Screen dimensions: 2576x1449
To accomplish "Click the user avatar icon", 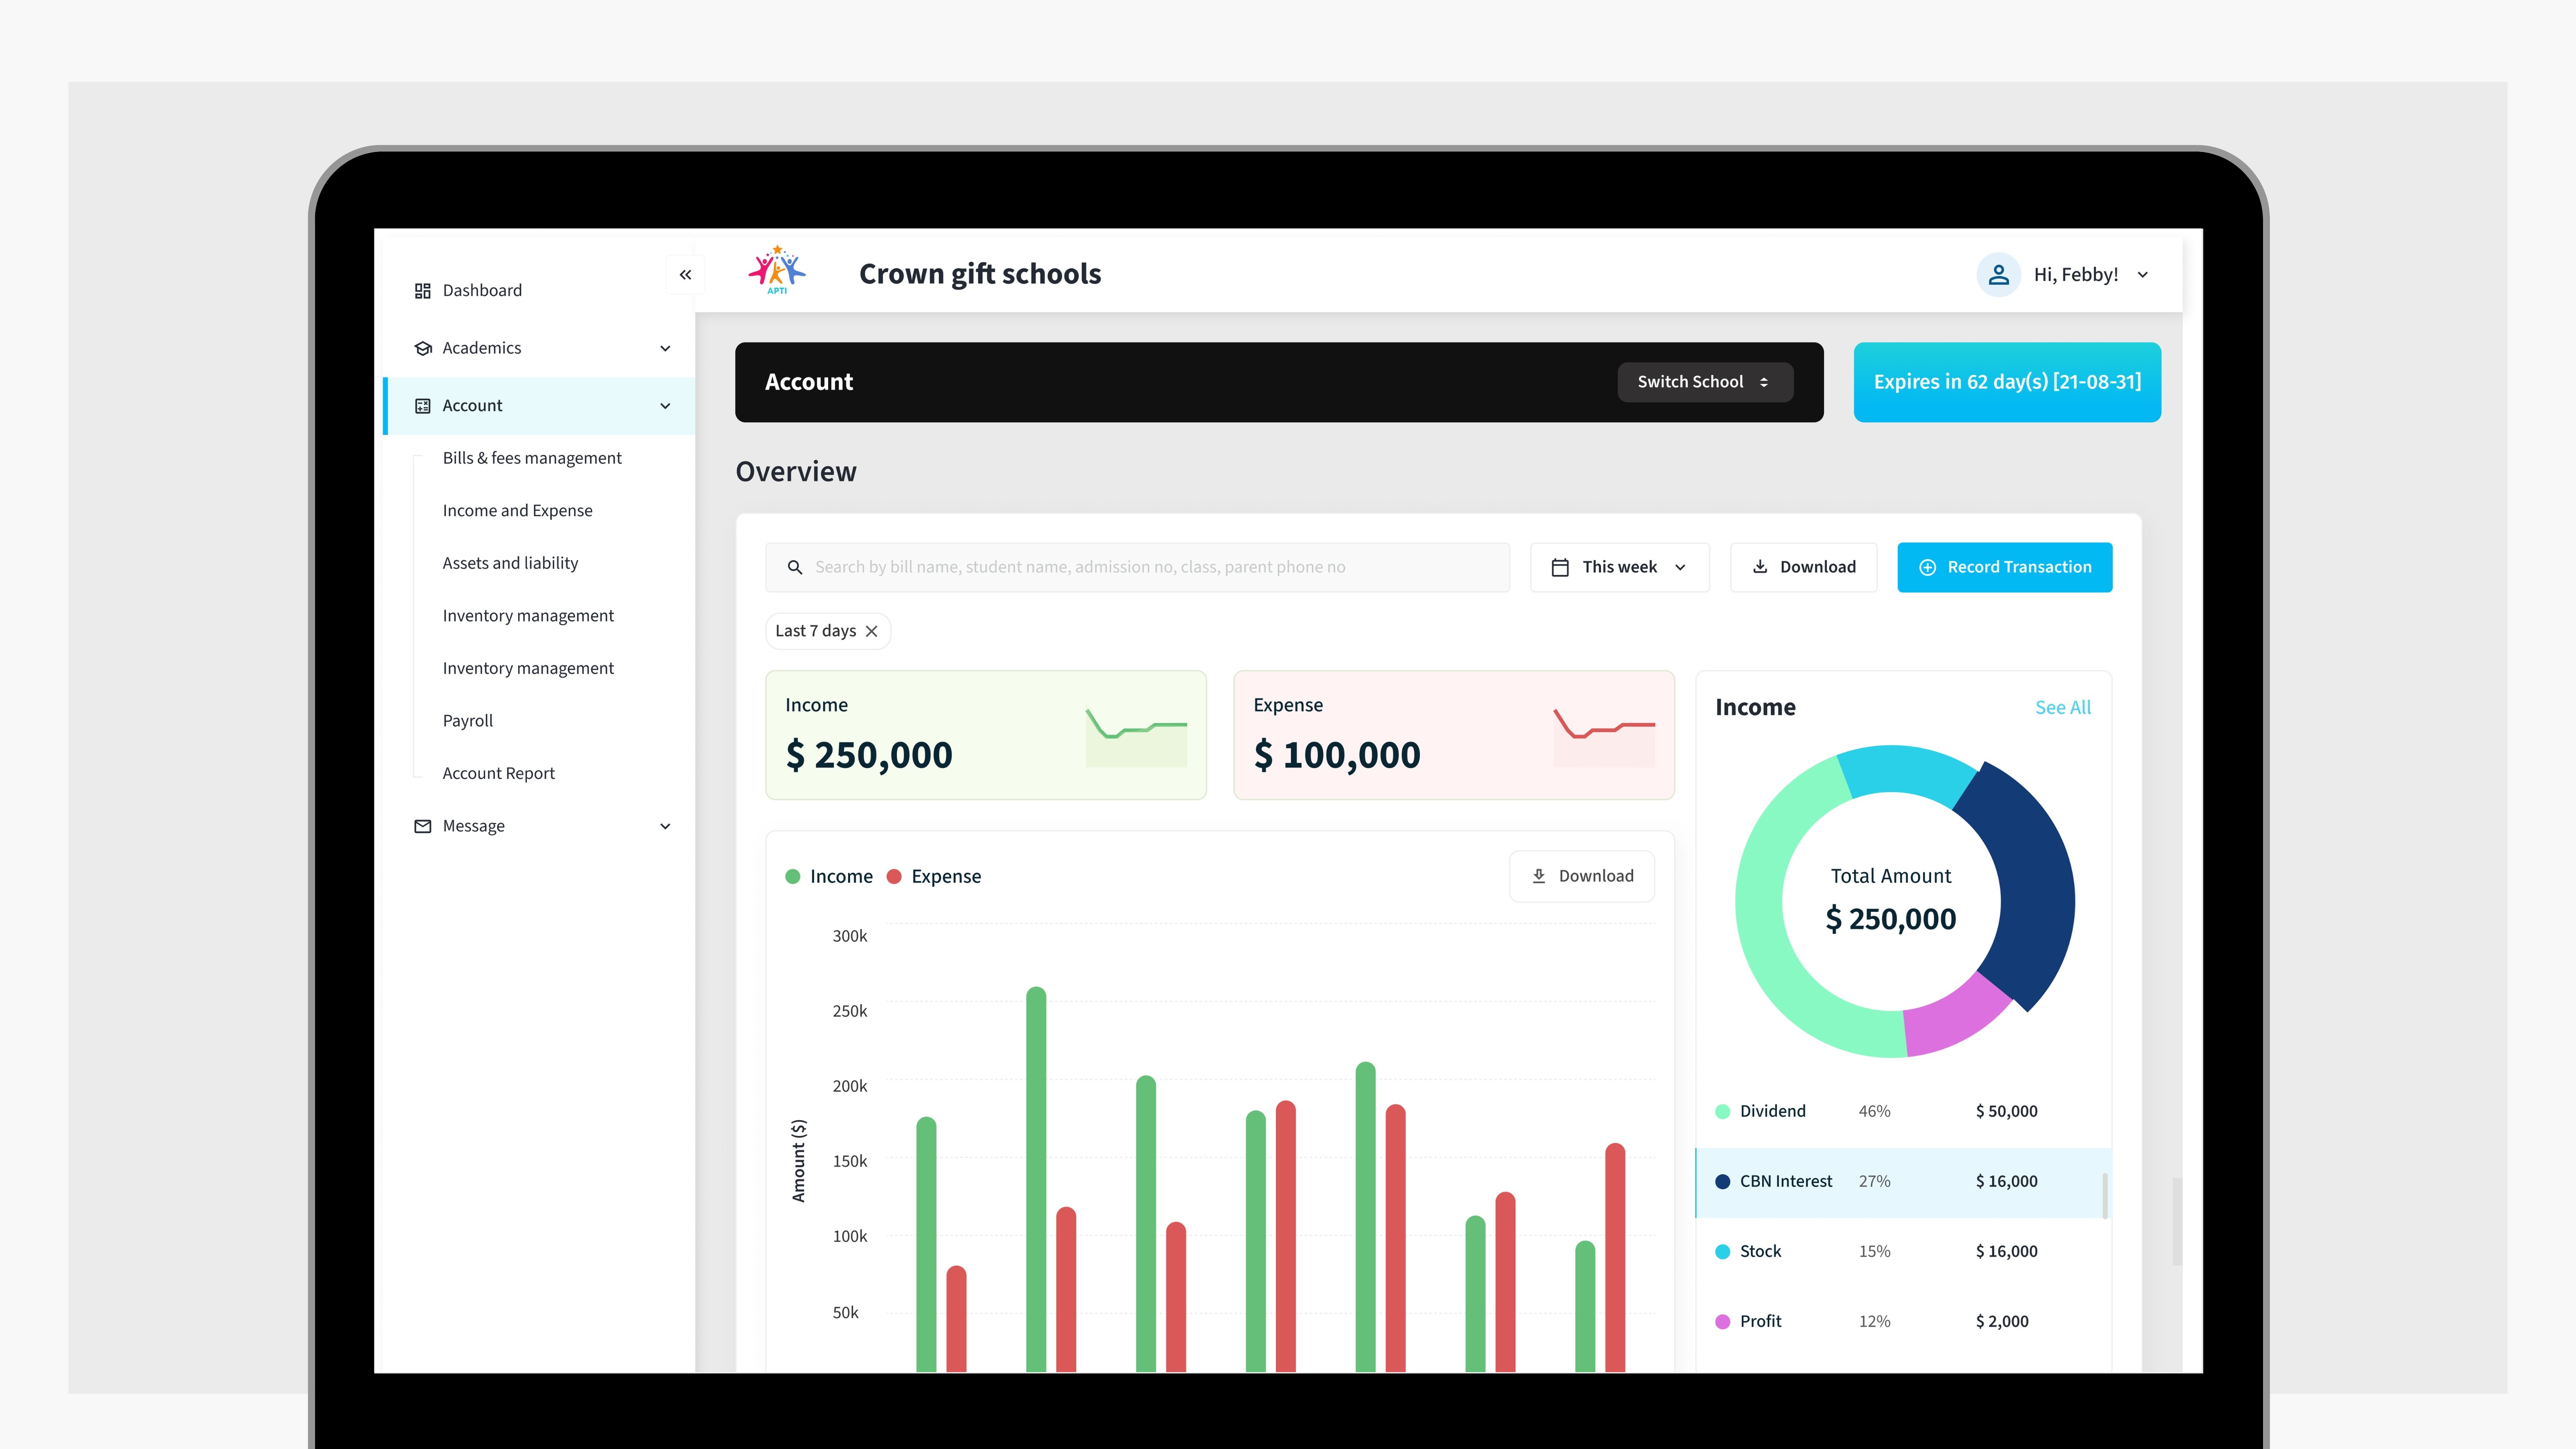I will (x=1998, y=275).
